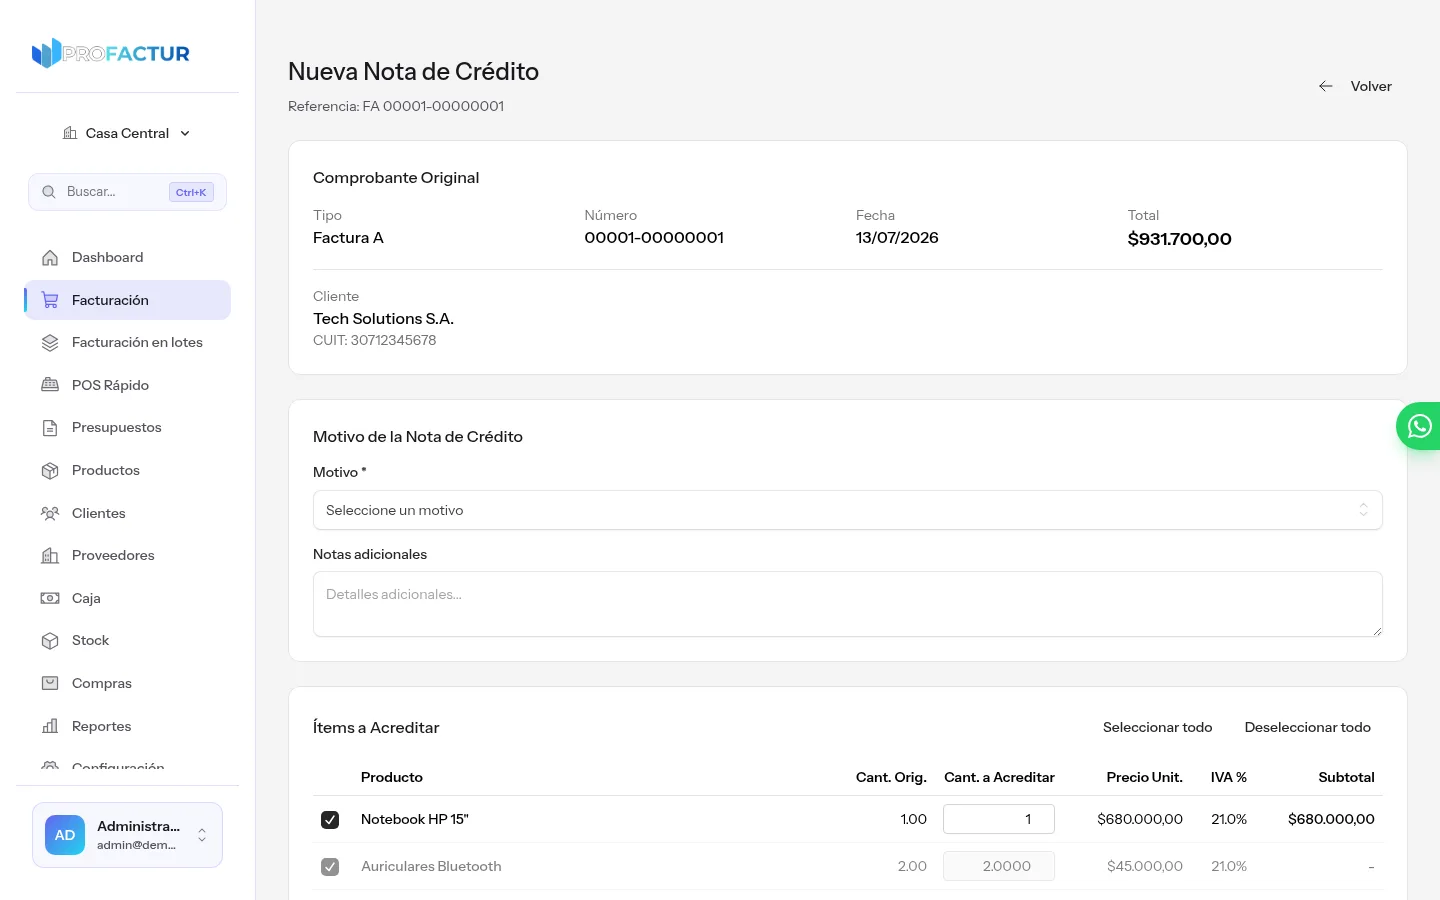Click the Compras inbox icon

coord(50,684)
